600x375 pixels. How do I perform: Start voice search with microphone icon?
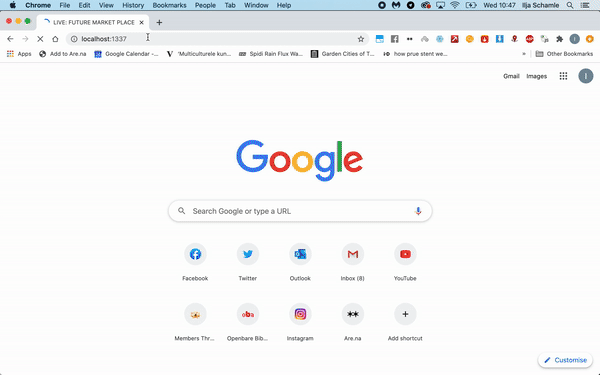click(x=418, y=211)
